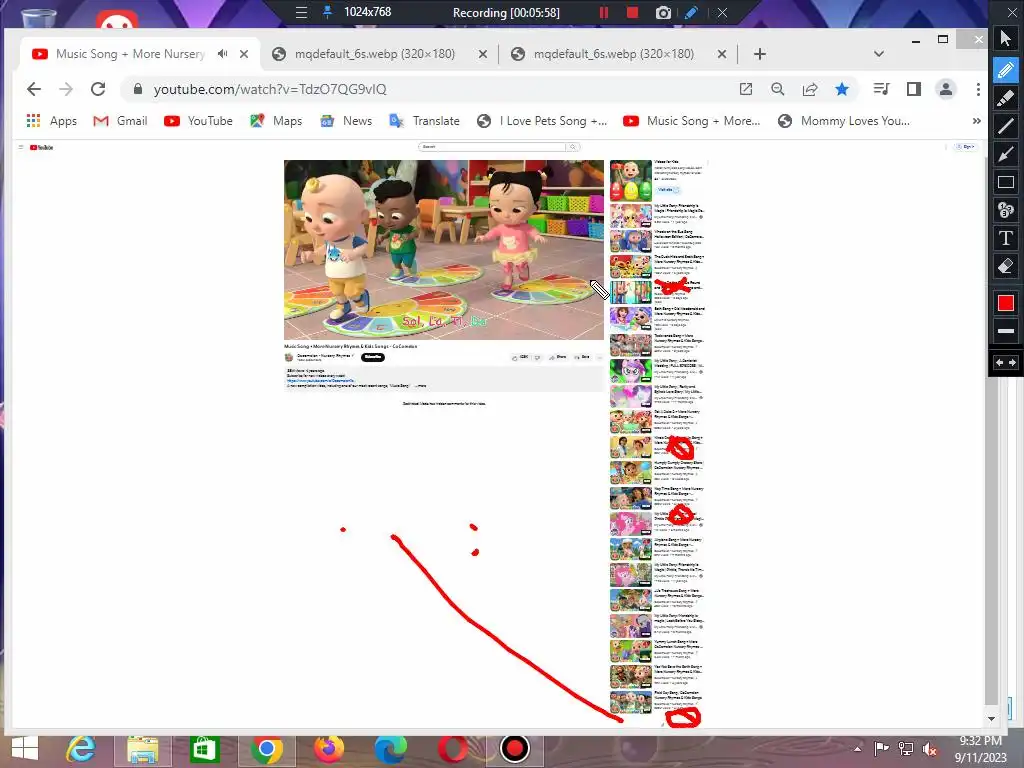Screen dimensions: 1024x768
Task: Switch to first mqdefault_6s.webp tab
Action: (374, 54)
